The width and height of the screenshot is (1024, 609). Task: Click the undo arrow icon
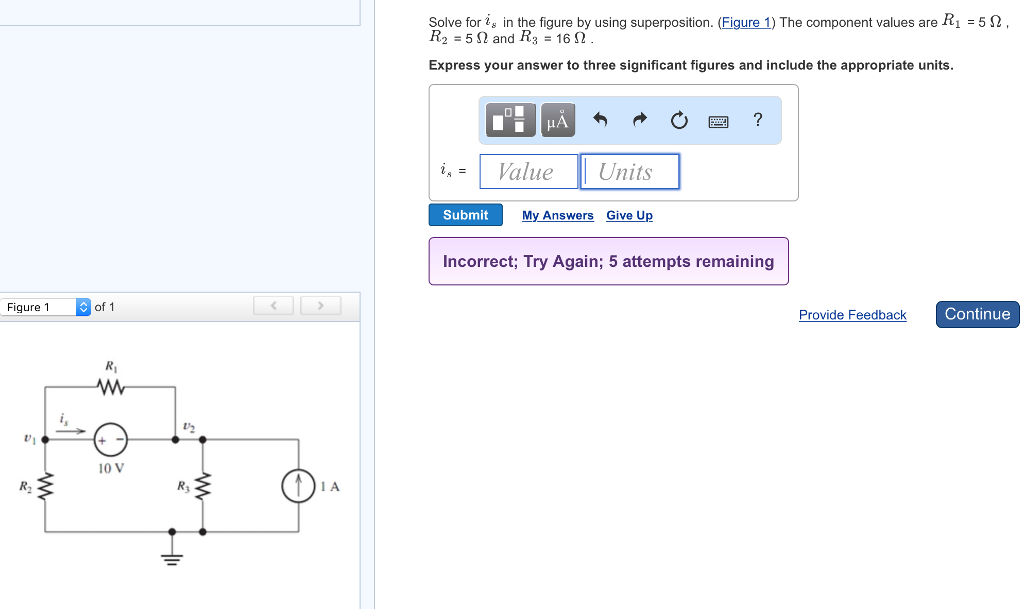point(598,119)
